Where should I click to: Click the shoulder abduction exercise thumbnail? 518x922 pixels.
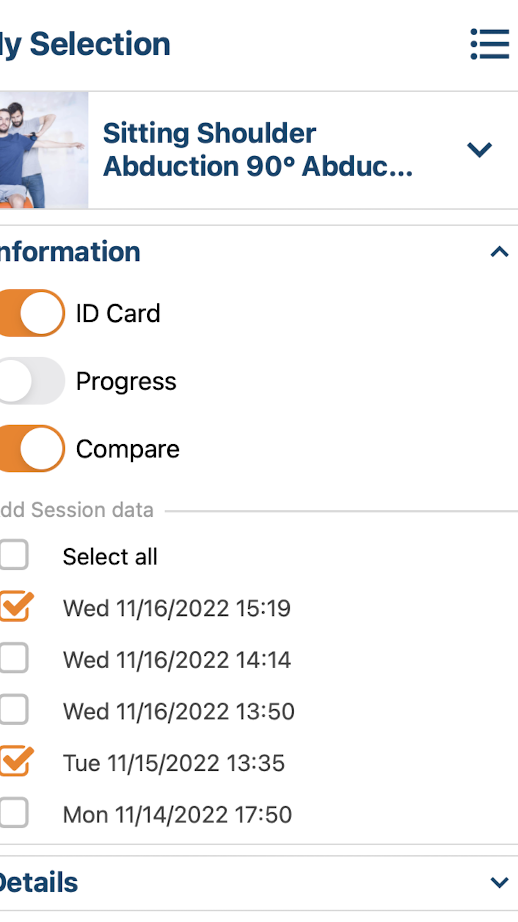tap(44, 150)
